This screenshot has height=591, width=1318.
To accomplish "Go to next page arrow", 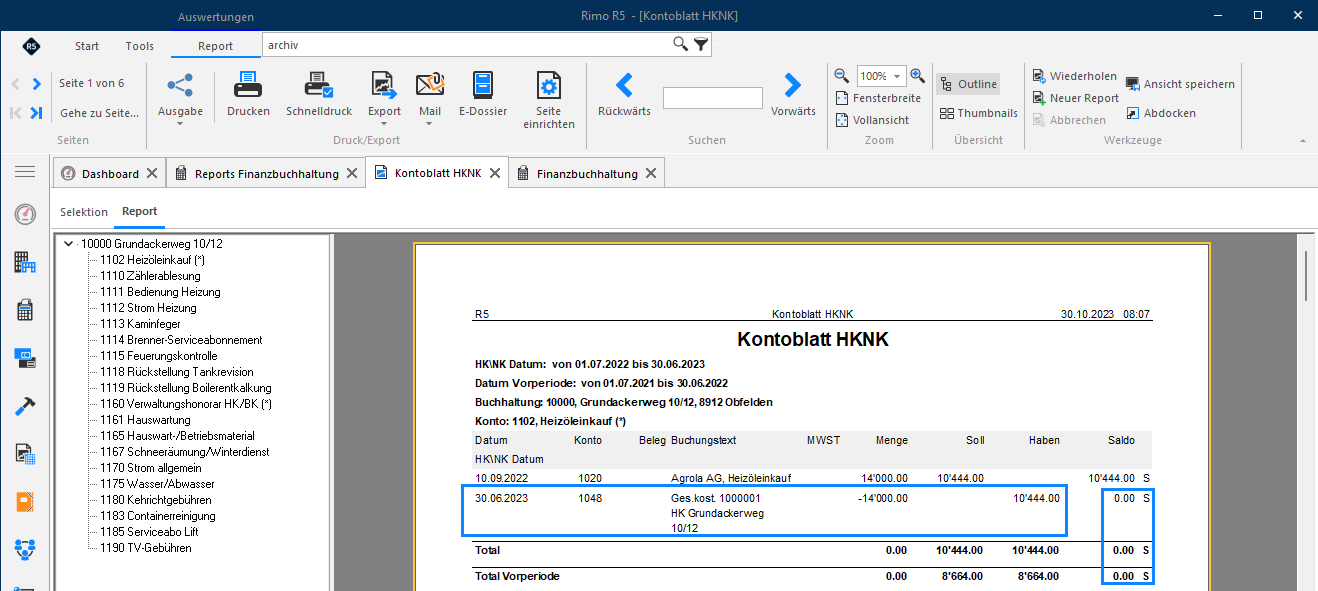I will [37, 84].
